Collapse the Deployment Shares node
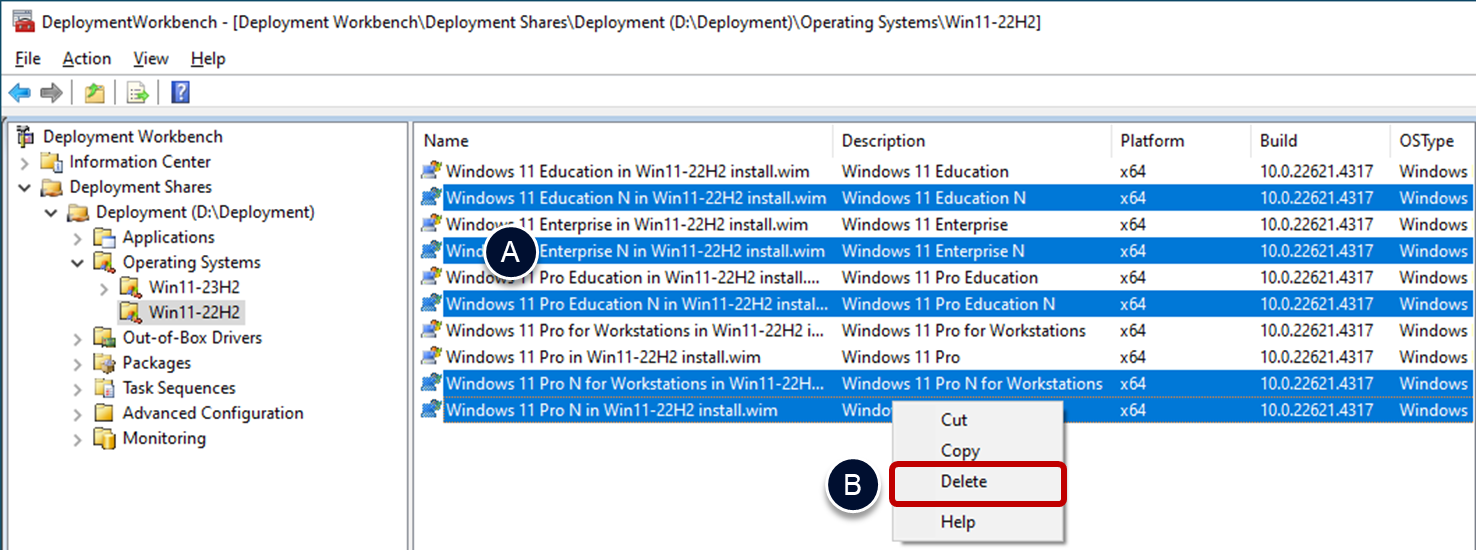The image size is (1476, 550). click(25, 187)
